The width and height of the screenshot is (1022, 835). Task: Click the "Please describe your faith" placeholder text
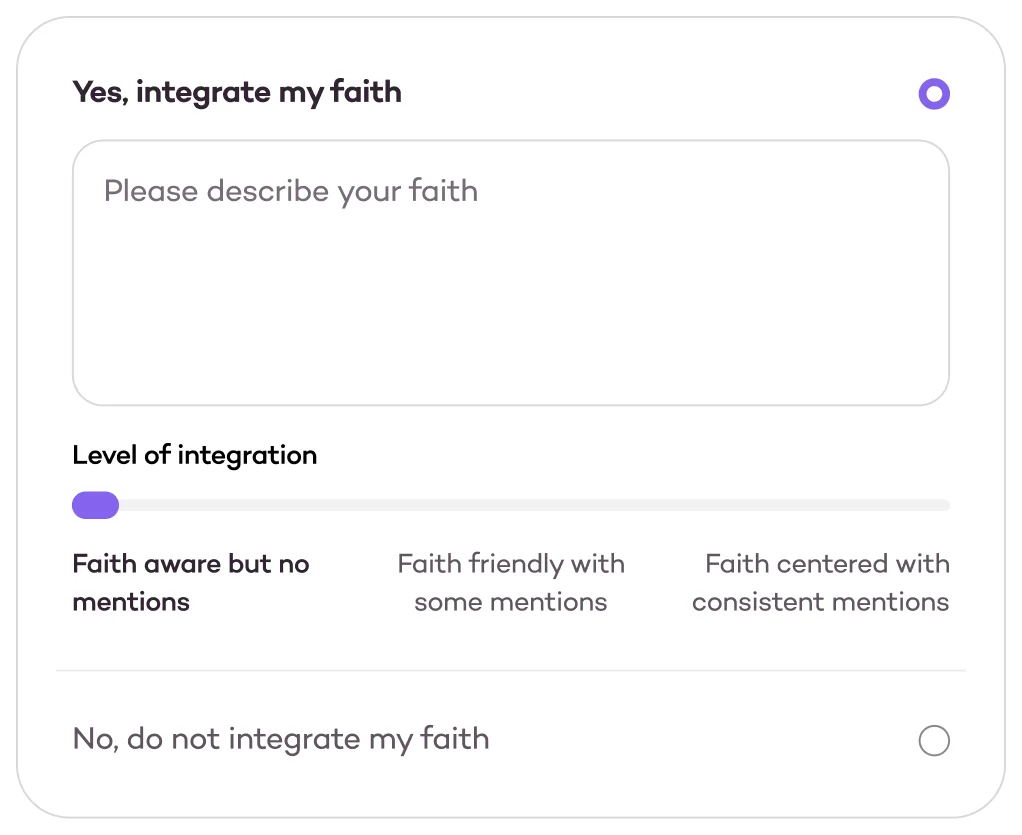click(292, 191)
